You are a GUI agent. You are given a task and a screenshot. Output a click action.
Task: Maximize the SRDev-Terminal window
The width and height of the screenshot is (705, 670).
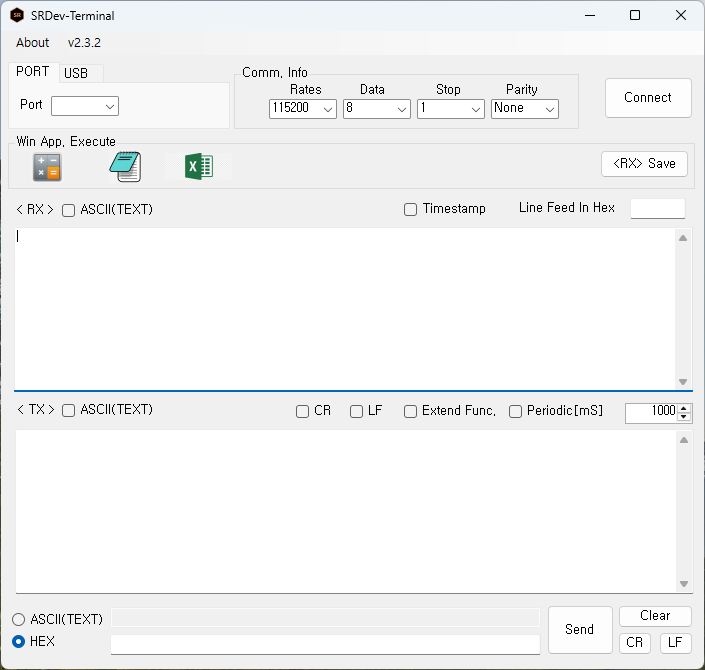(635, 15)
